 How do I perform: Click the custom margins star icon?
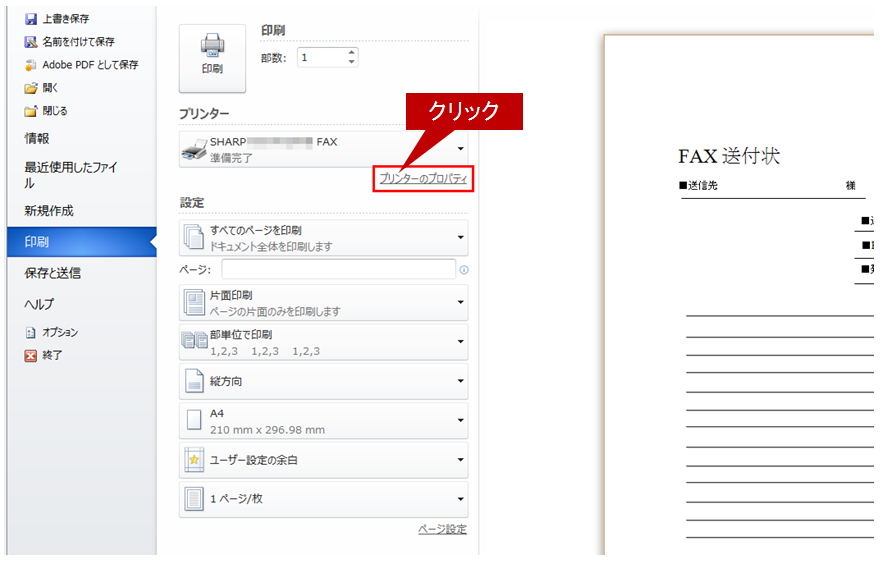point(194,460)
